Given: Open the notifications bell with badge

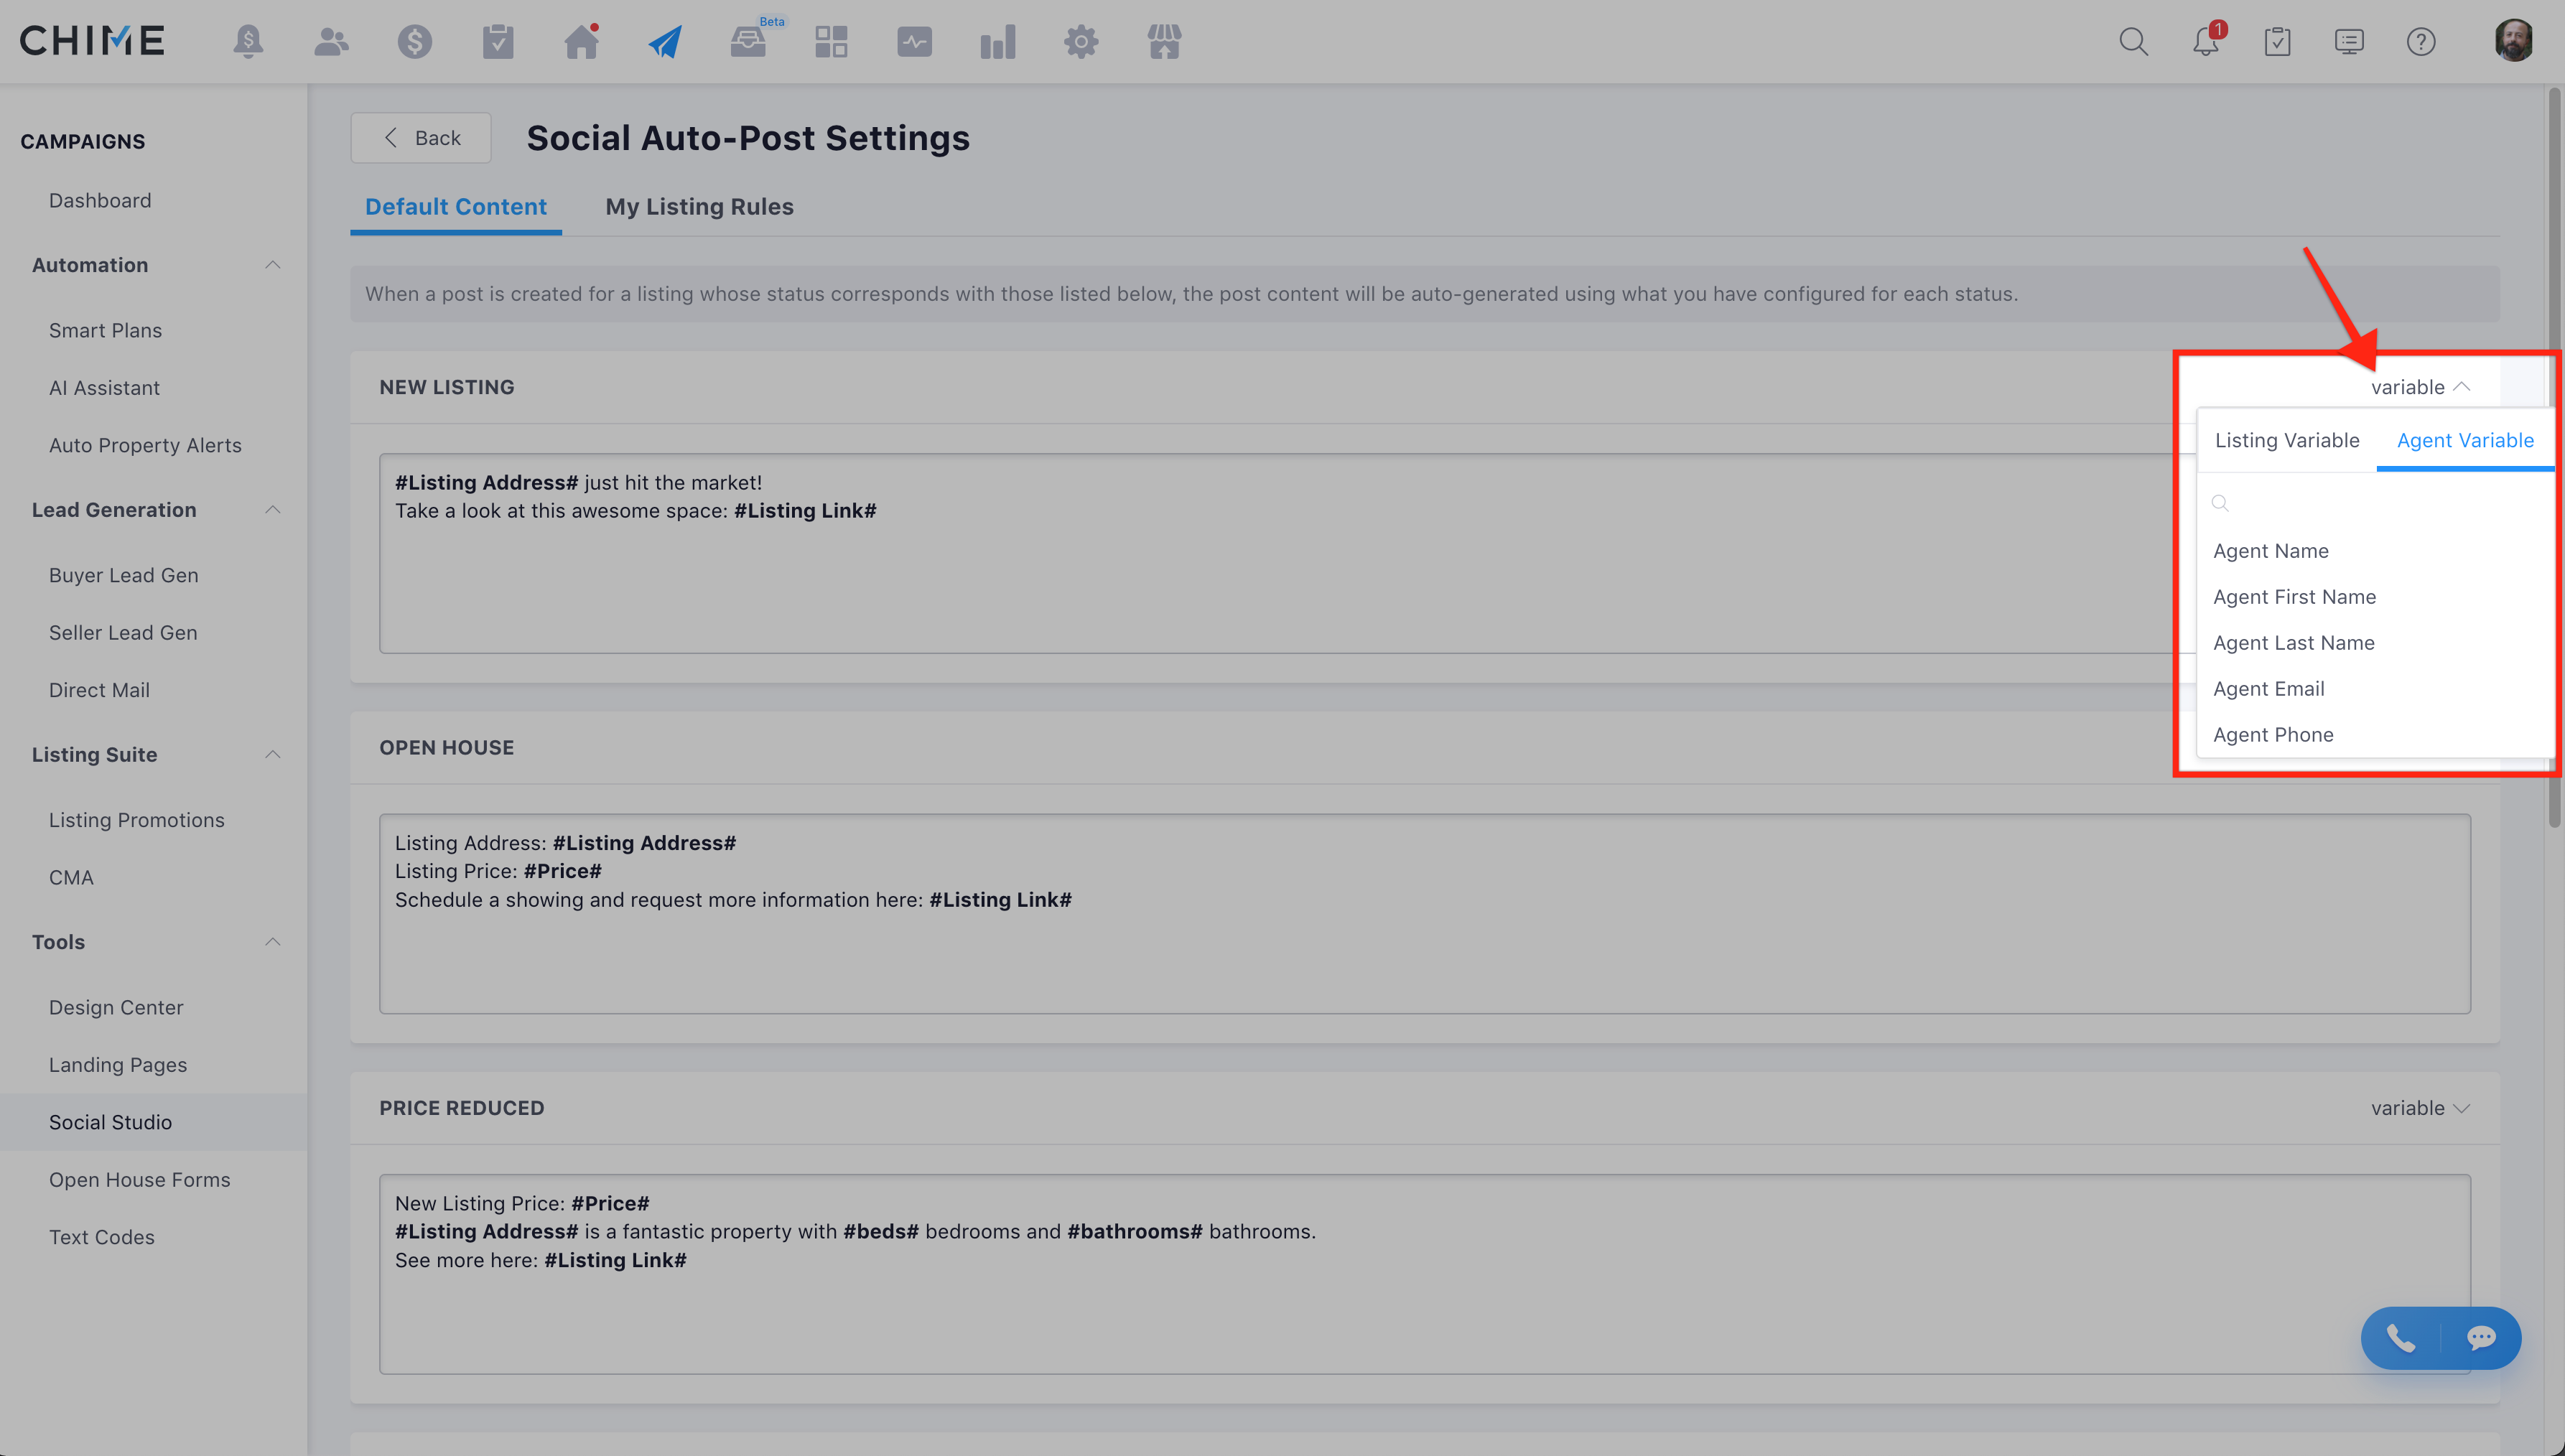Looking at the screenshot, I should (x=2207, y=40).
